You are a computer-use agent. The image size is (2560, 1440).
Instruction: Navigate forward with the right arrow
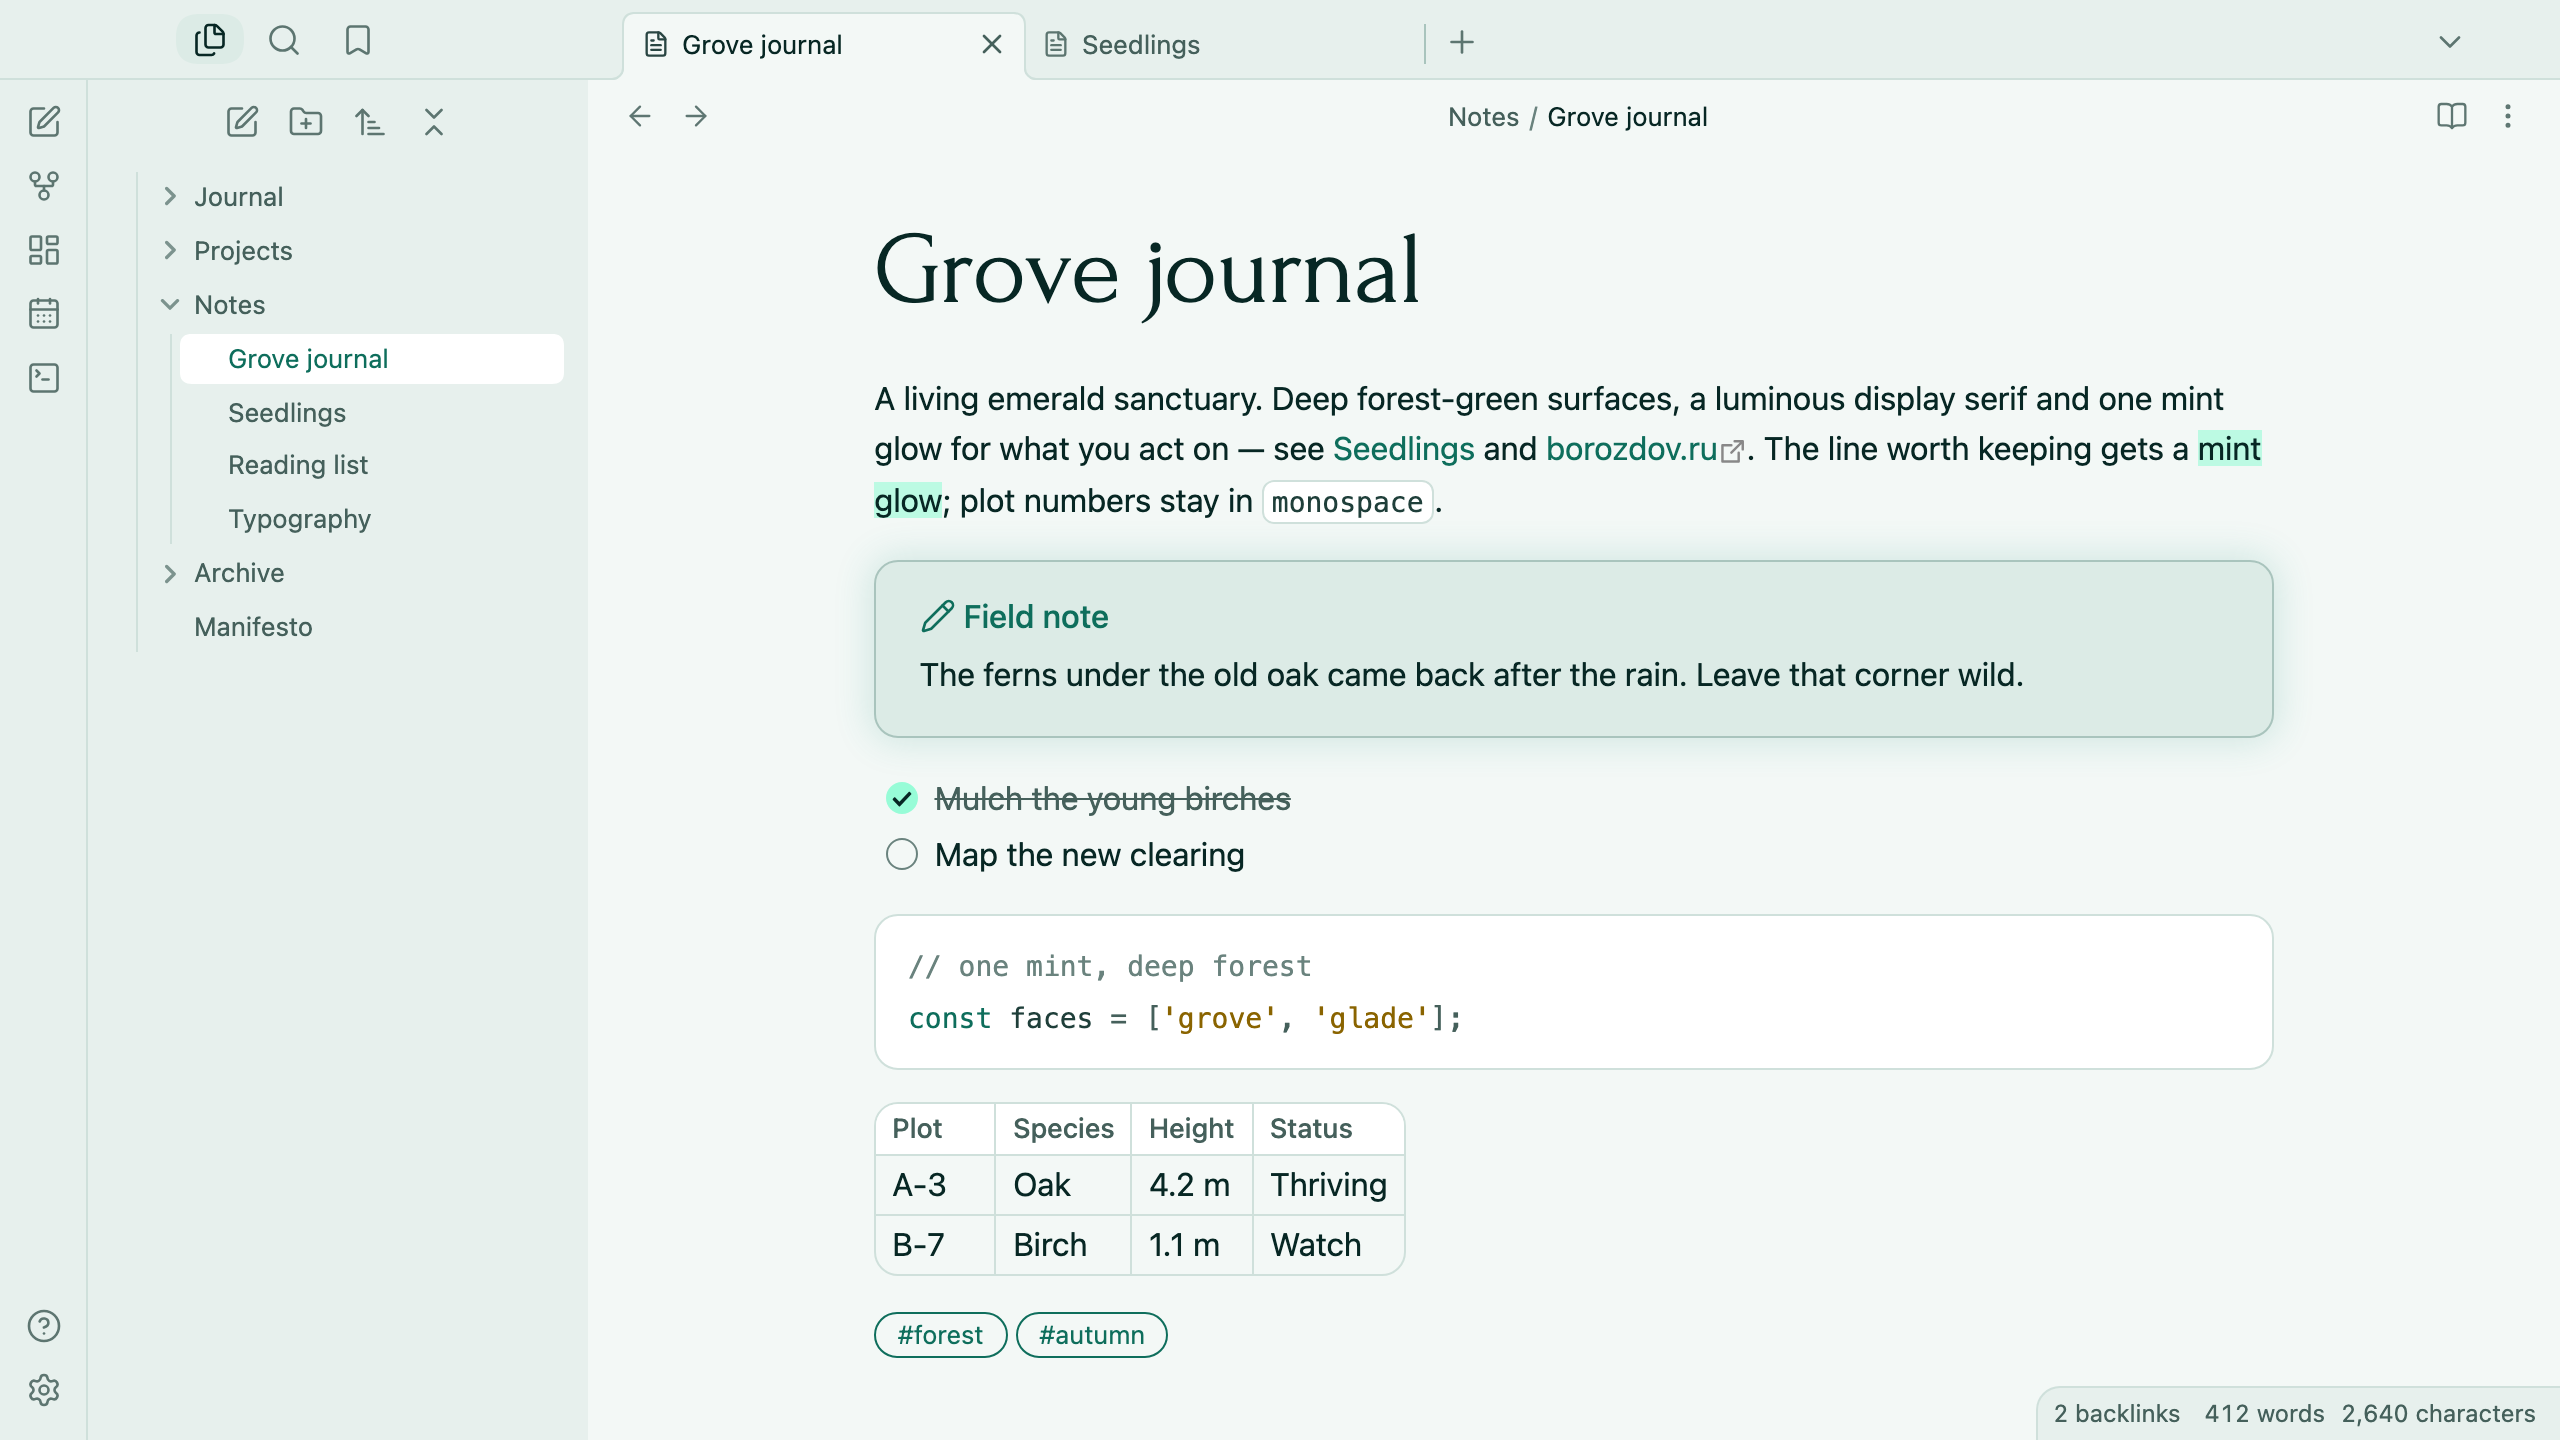tap(696, 116)
